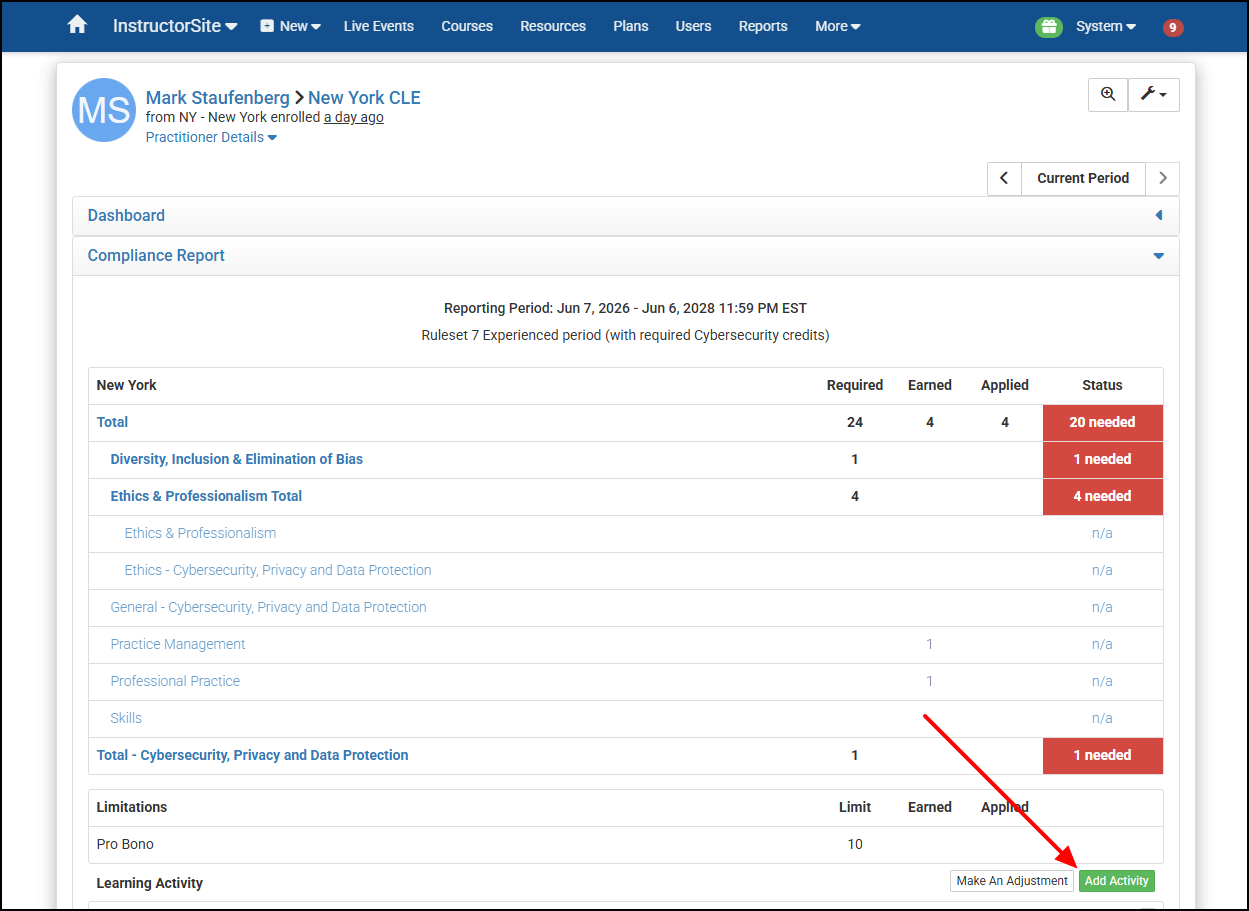Expand the Dashboard panel
Screen dimensions: 1249x911
click(625, 216)
